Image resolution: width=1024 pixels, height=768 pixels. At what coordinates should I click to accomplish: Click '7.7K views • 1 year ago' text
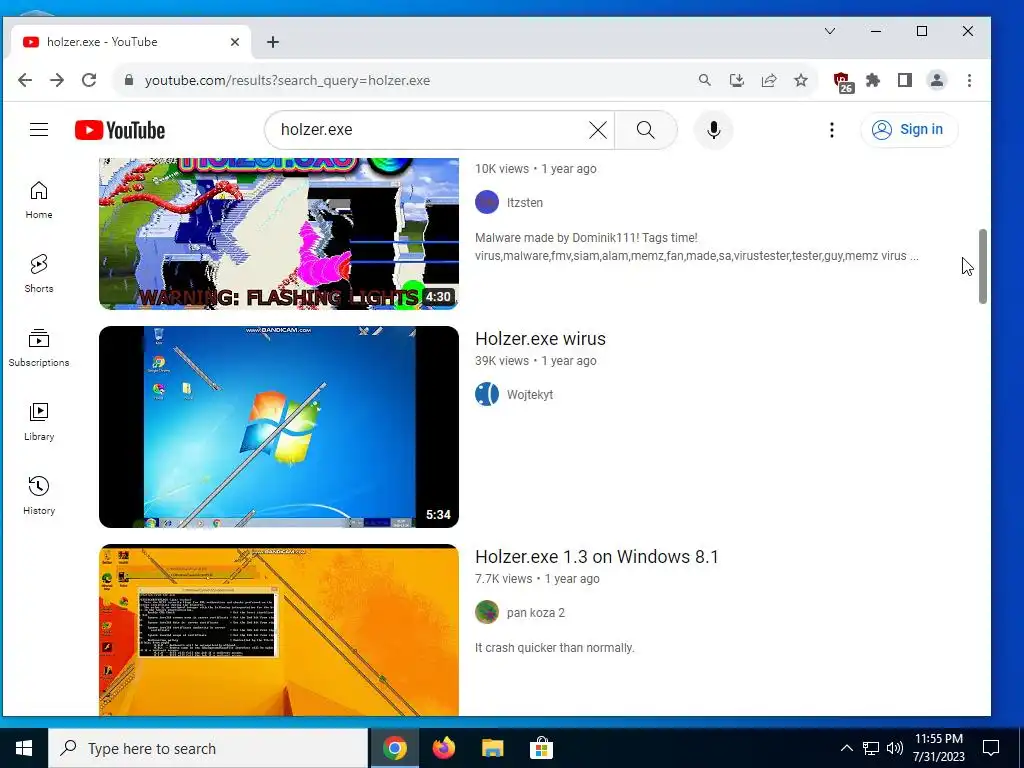[537, 579]
